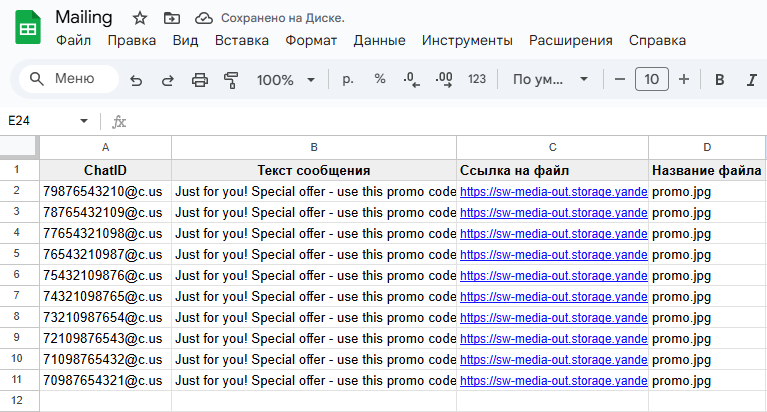This screenshot has width=767, height=412.
Task: Format as percent button
Action: point(380,79)
